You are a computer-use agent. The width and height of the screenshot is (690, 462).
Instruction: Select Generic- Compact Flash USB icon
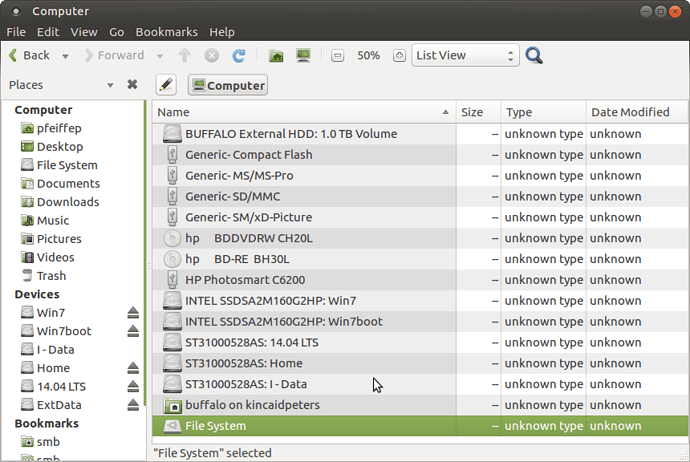coord(172,155)
